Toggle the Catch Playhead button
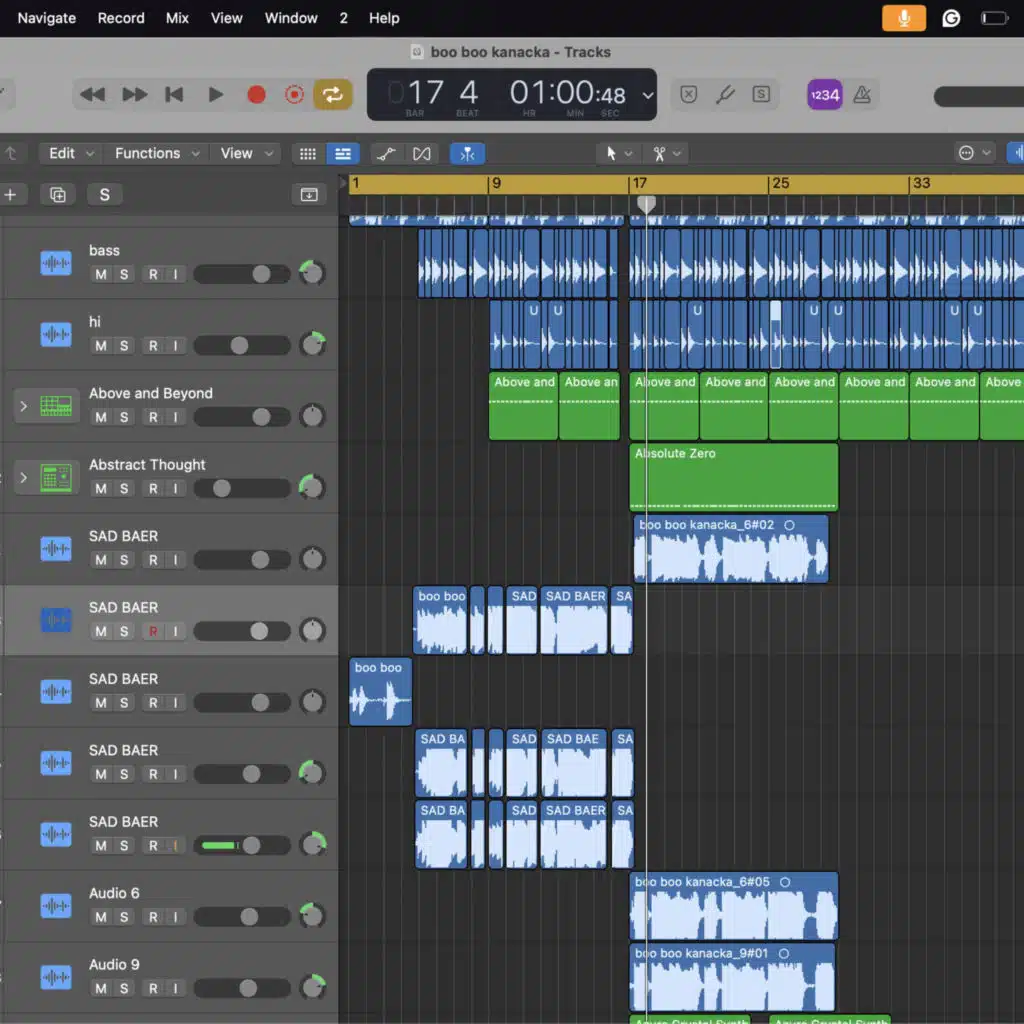Screen dimensions: 1024x1024 point(467,153)
